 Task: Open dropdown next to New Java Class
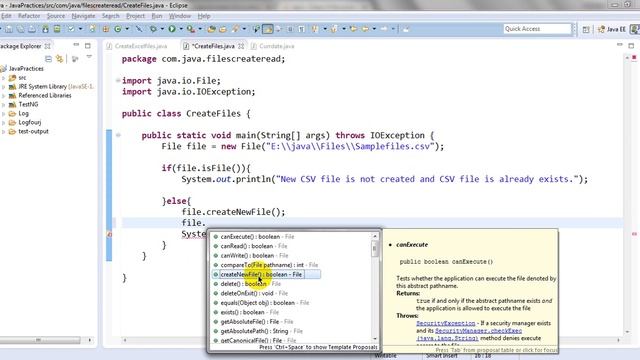tap(127, 29)
